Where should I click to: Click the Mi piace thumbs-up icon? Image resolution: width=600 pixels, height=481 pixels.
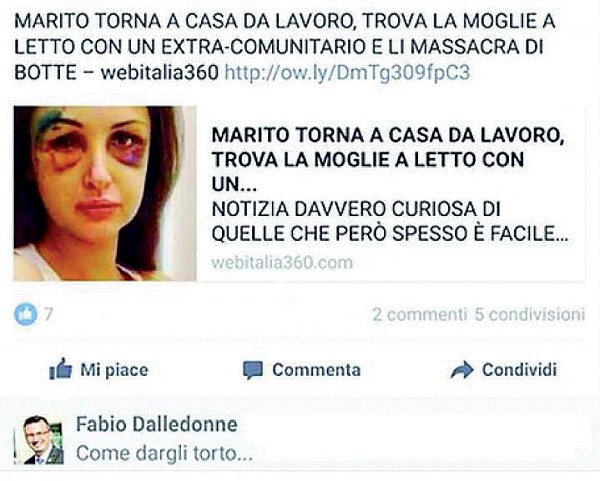point(60,369)
